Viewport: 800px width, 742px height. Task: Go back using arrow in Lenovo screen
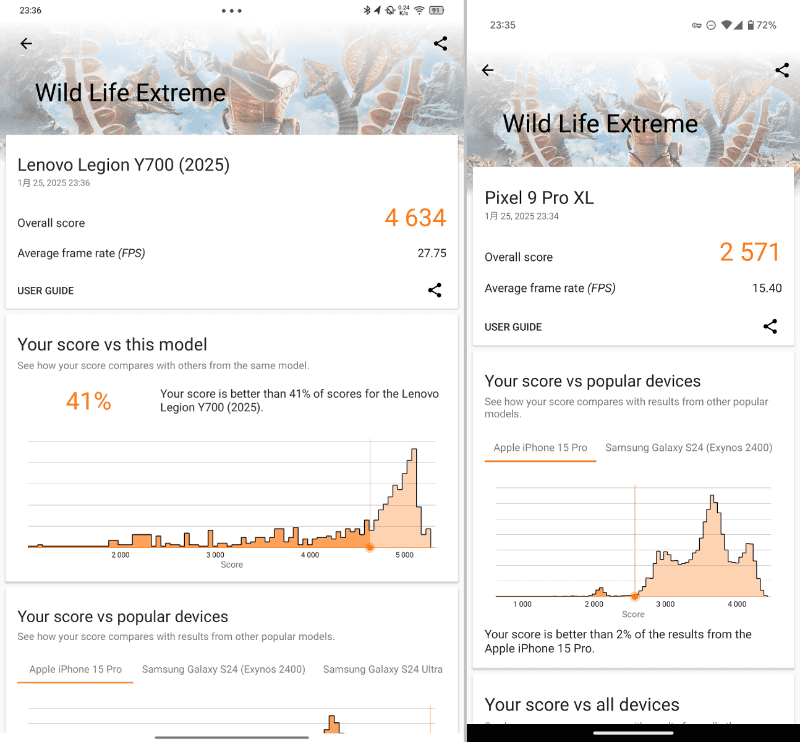pyautogui.click(x=26, y=44)
